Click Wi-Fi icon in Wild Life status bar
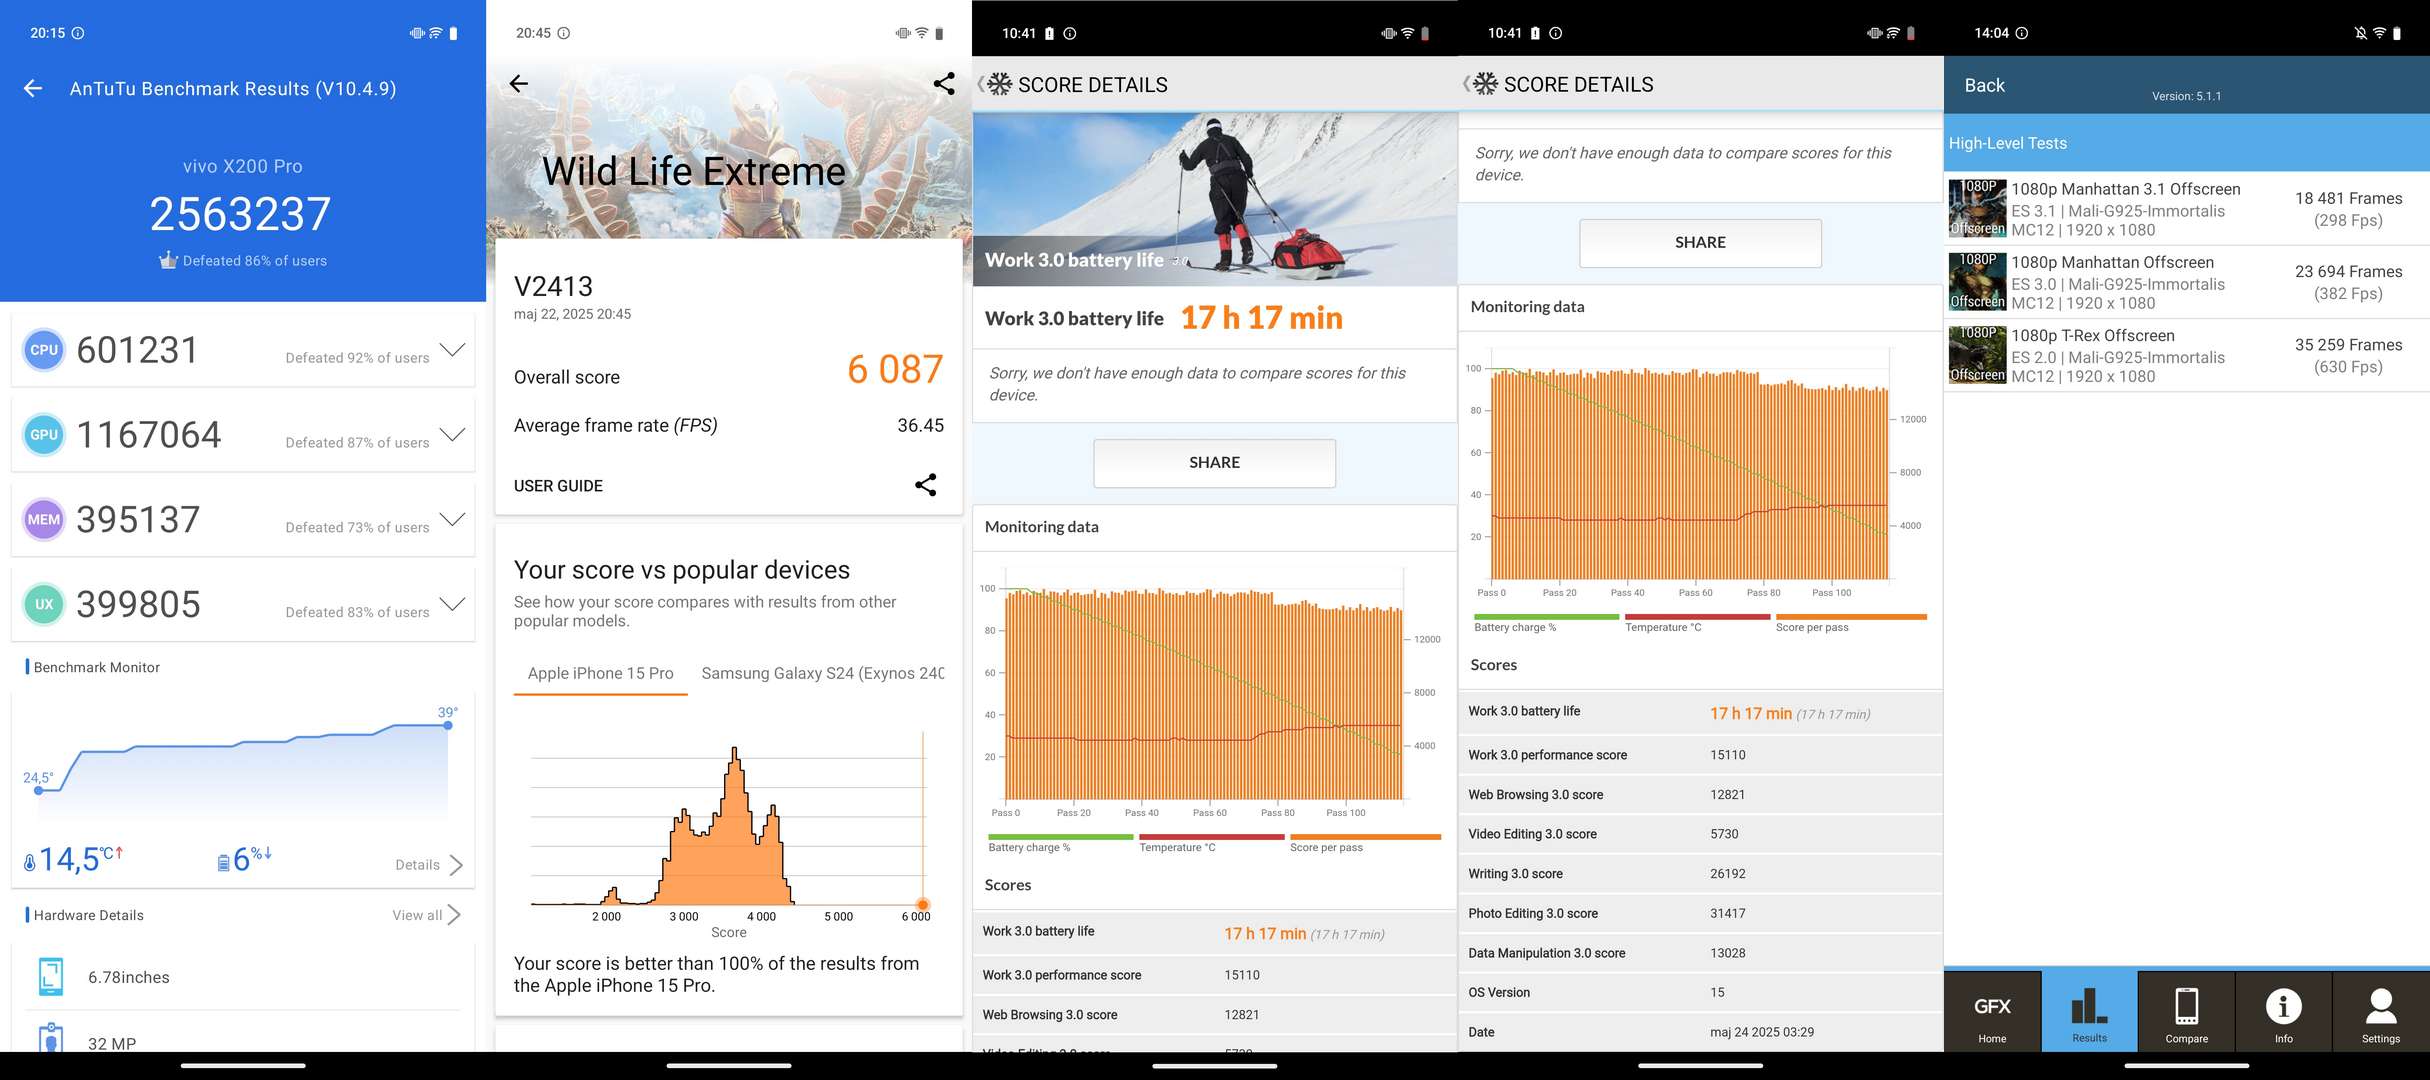This screenshot has width=2430, height=1080. coord(922,33)
